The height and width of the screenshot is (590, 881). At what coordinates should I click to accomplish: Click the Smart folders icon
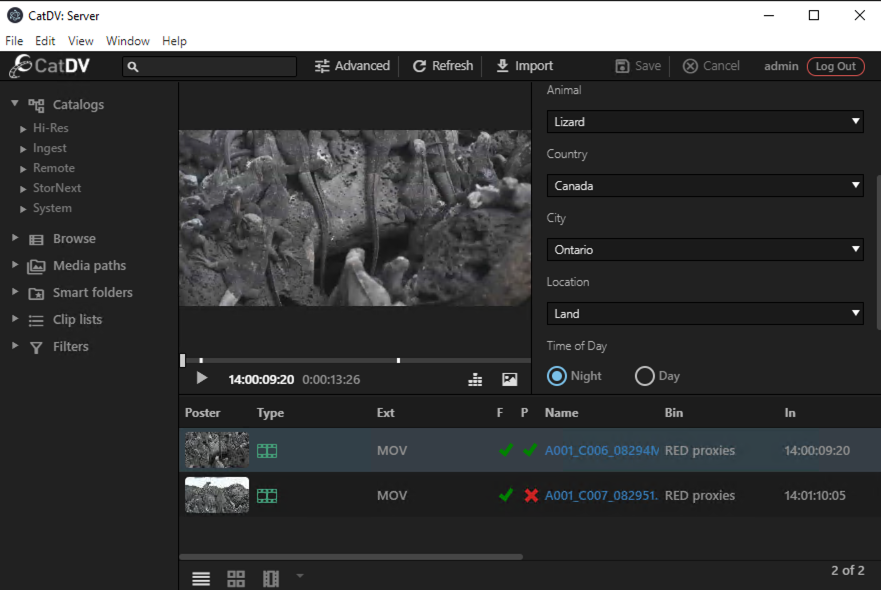point(36,293)
